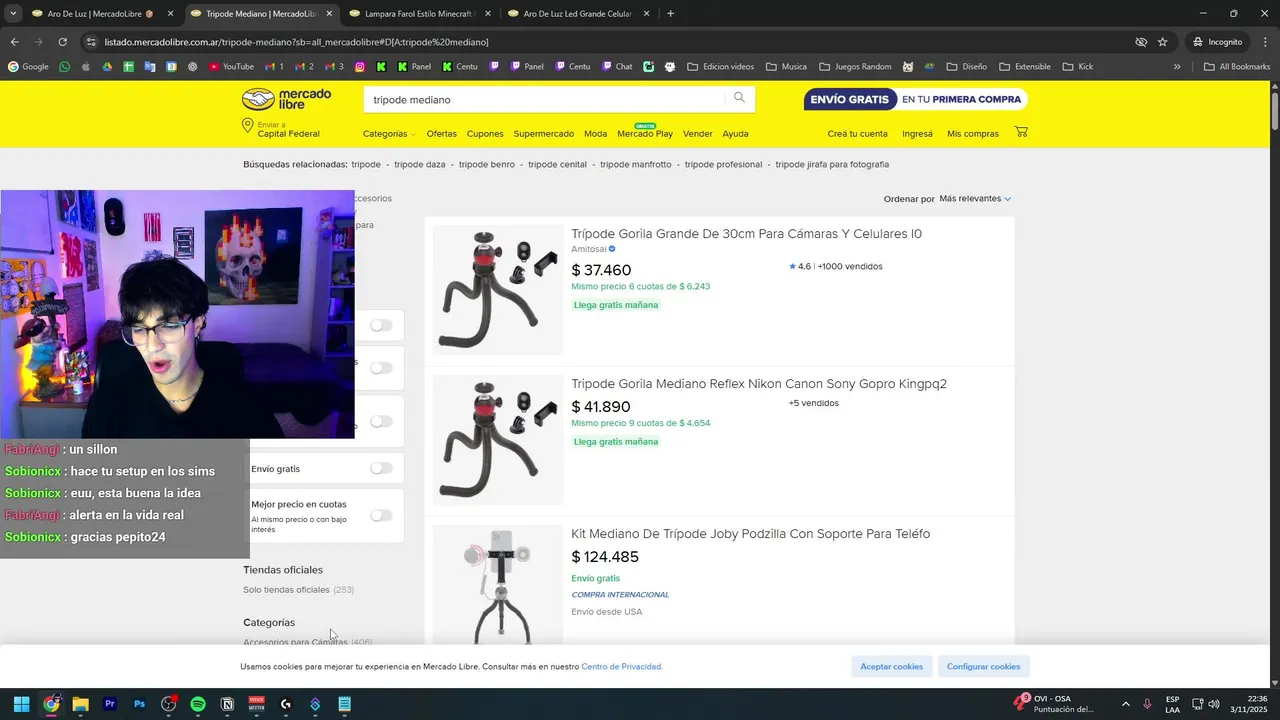This screenshot has height=720, width=1280.
Task: Click Configurar cookies
Action: click(x=984, y=666)
